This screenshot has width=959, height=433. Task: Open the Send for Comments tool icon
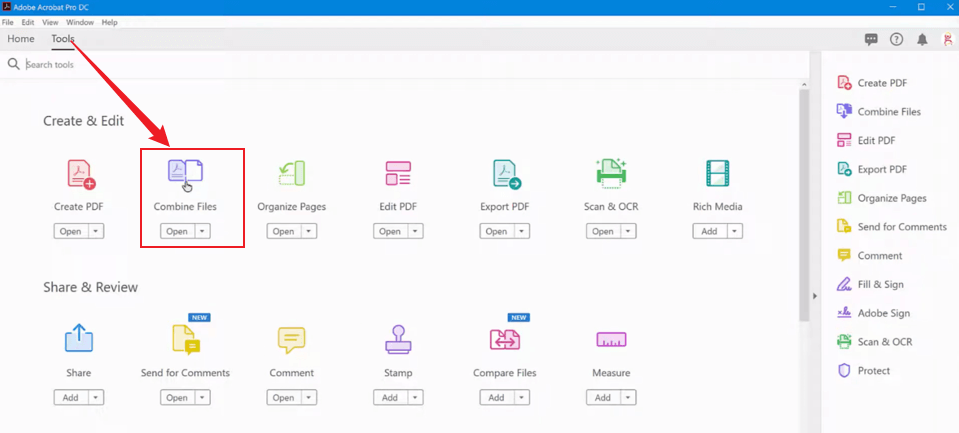187,339
